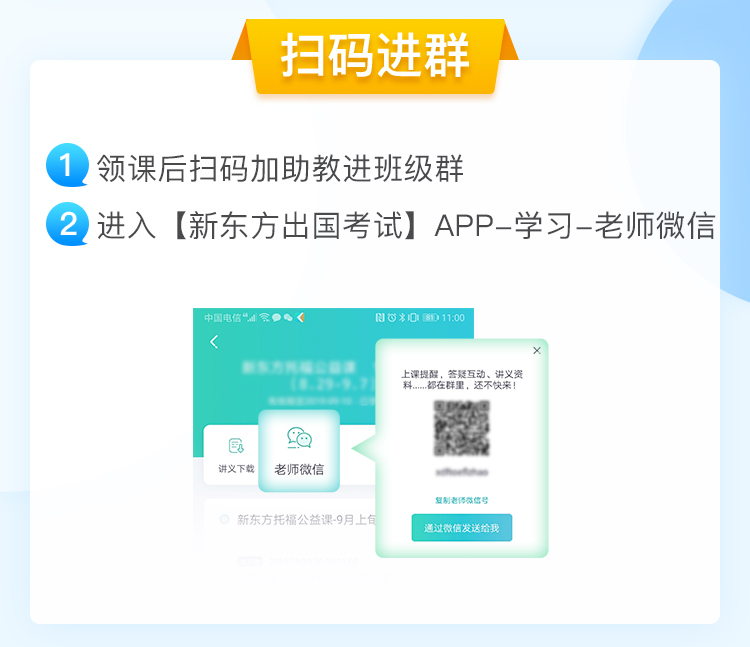Click the blue number 2 step bubble
Viewport: 750px width, 647px height.
(x=67, y=224)
